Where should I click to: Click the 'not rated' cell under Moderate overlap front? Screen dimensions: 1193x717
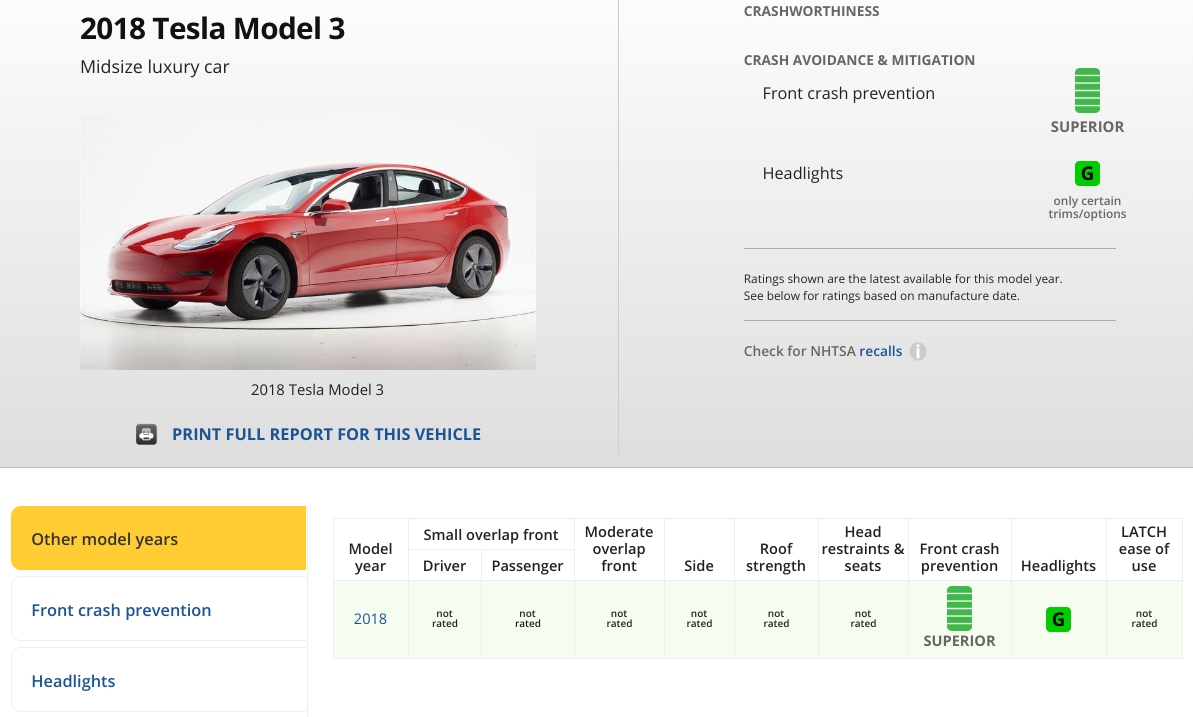pyautogui.click(x=619, y=619)
